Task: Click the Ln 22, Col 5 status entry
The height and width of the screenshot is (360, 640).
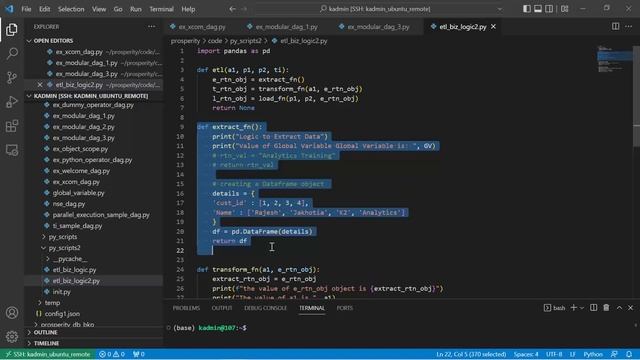Action: click(x=471, y=354)
